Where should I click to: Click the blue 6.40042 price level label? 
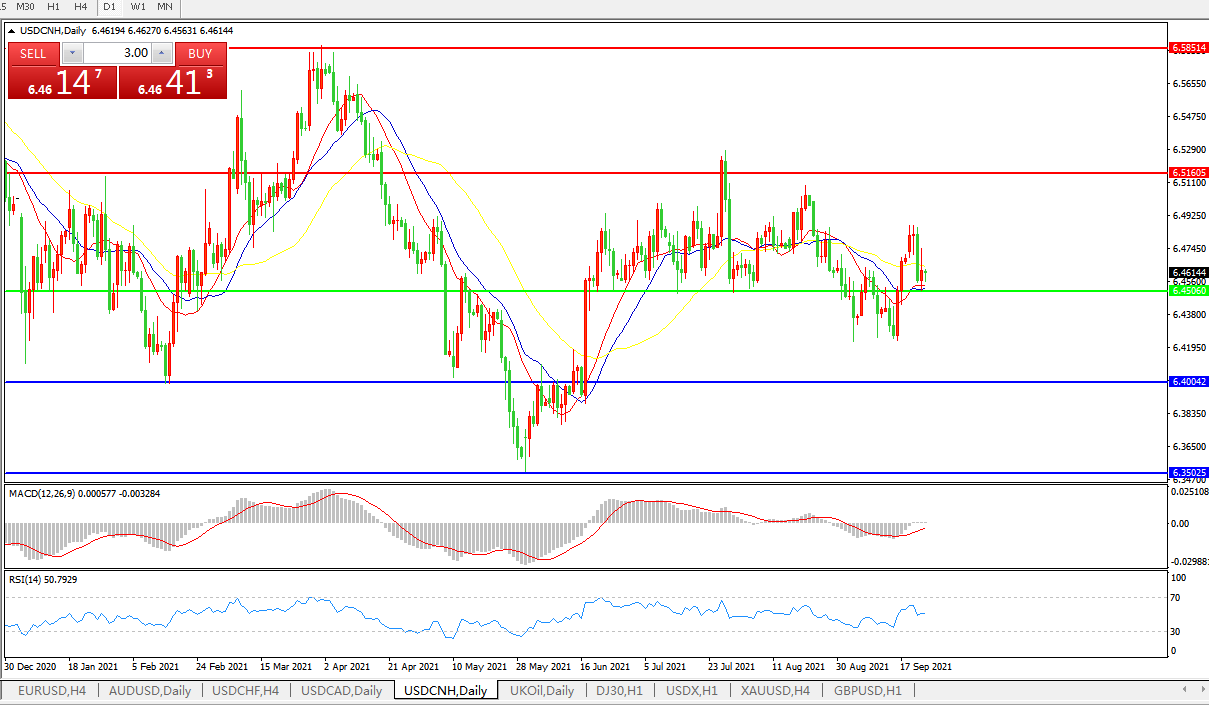pyautogui.click(x=1189, y=382)
